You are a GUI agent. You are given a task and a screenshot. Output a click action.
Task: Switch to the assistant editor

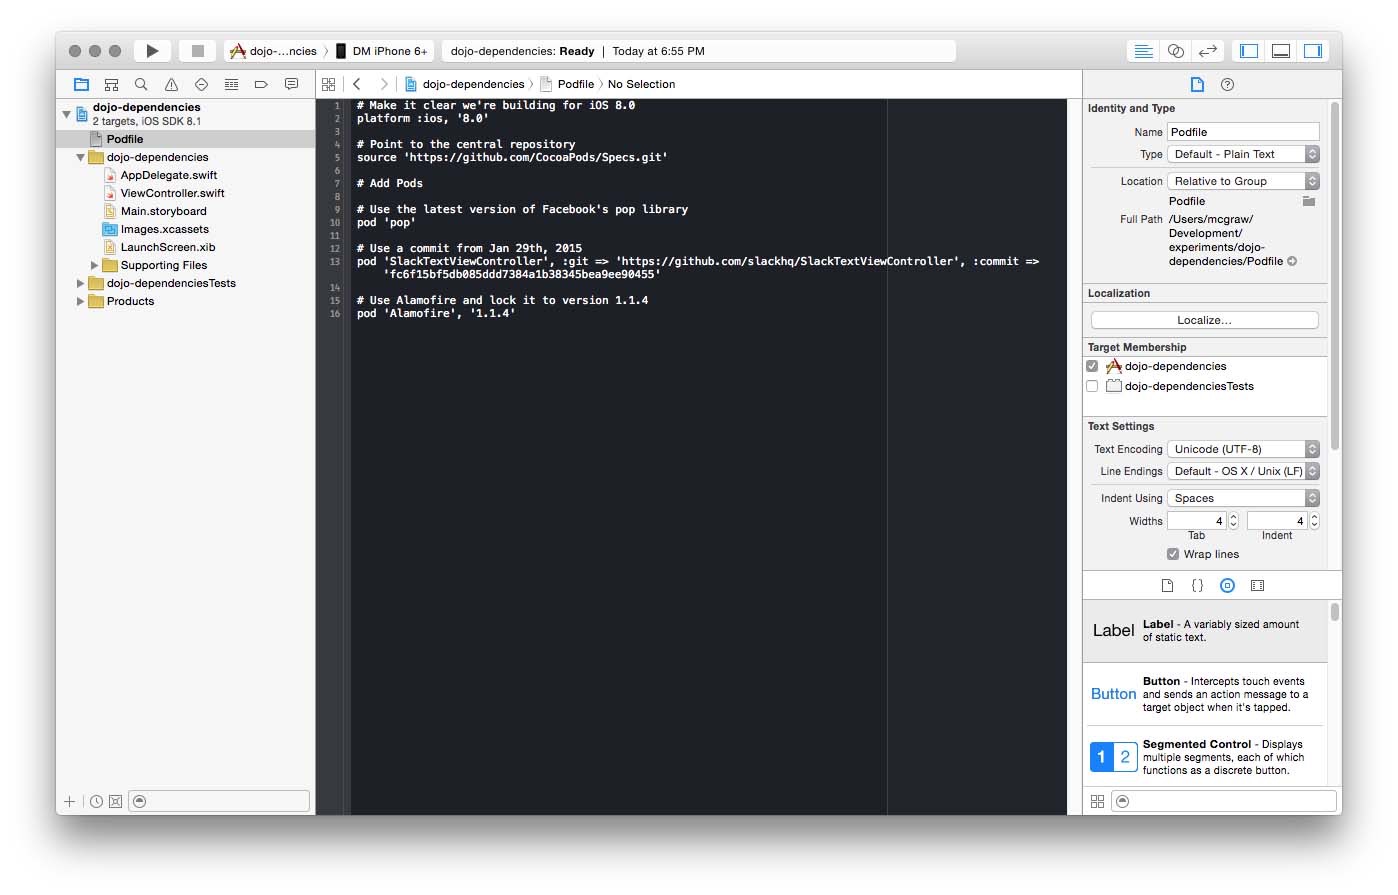click(x=1176, y=51)
